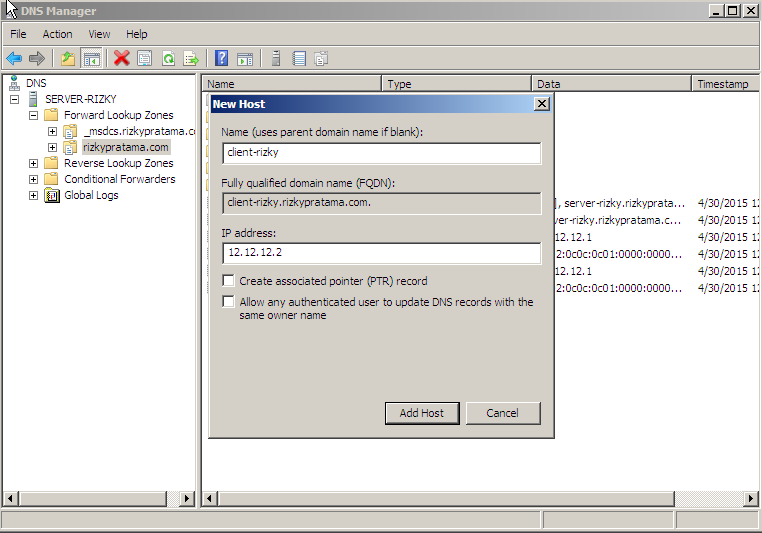
Task: Select the Reverse Lookup Zones label
Action: [x=119, y=163]
